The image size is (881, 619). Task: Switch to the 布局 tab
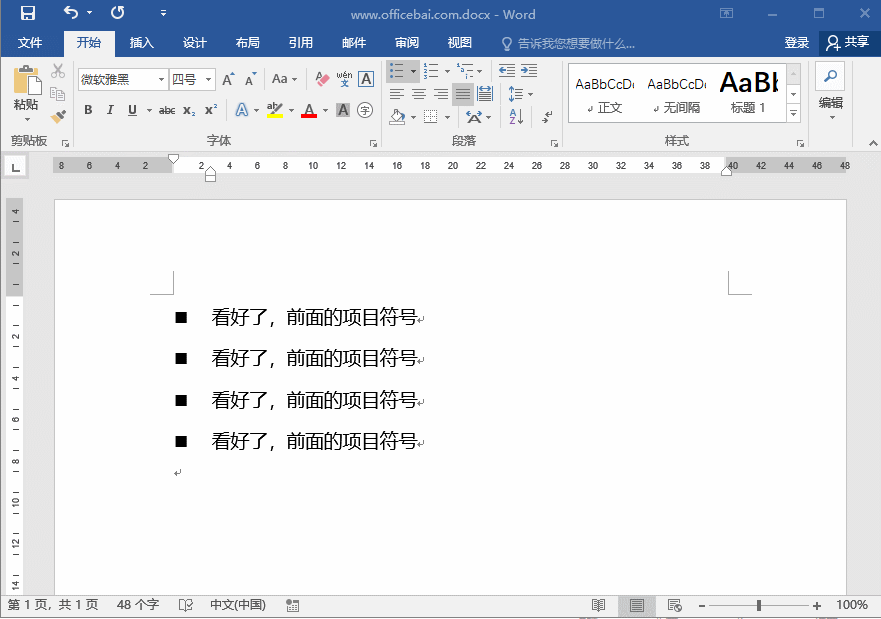(x=247, y=43)
